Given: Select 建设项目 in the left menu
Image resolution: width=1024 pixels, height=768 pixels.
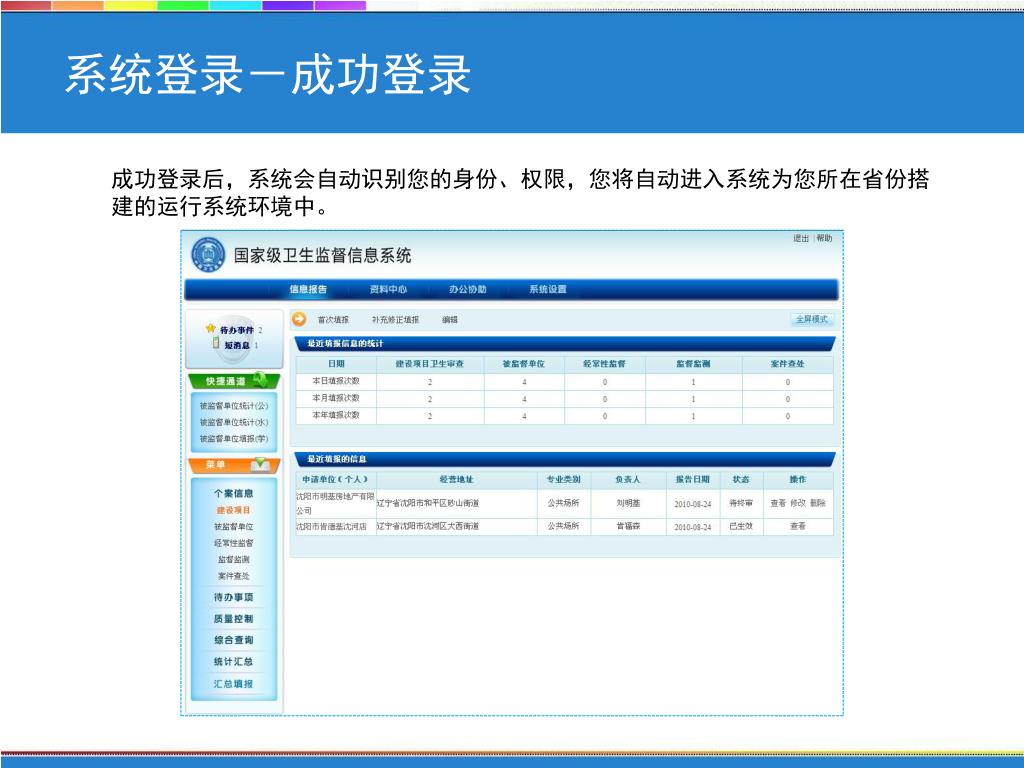Looking at the screenshot, I should click(x=233, y=510).
